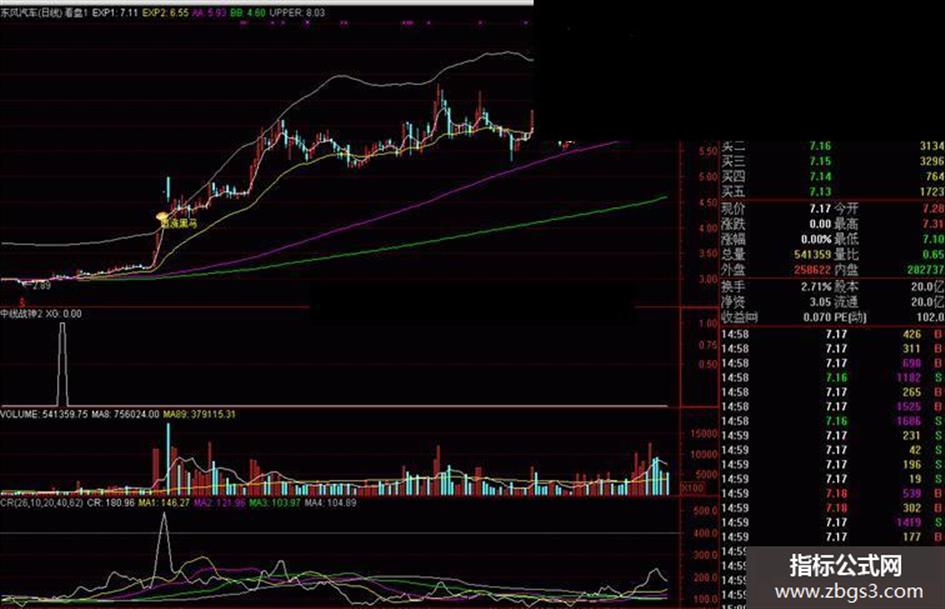Image resolution: width=945 pixels, height=609 pixels.
Task: Click the 买五 bid row label
Action: point(733,192)
